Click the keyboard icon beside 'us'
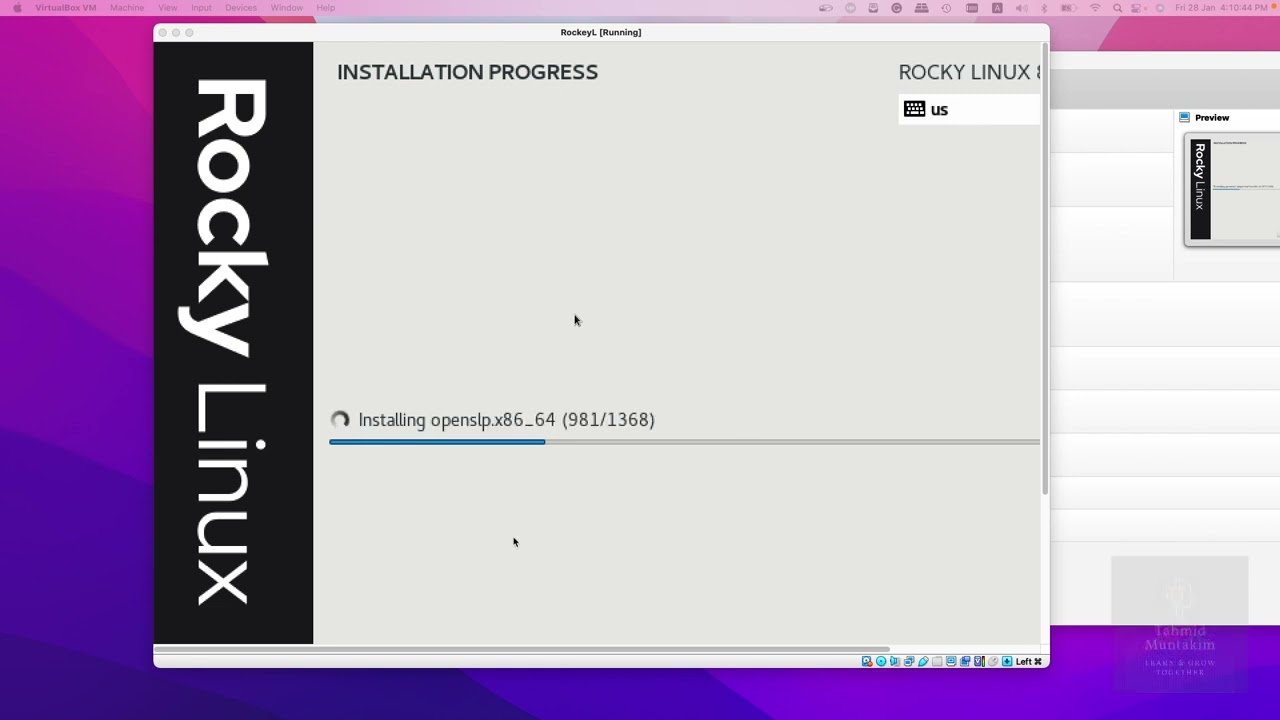Screen dimensions: 1280x720 [914, 109]
